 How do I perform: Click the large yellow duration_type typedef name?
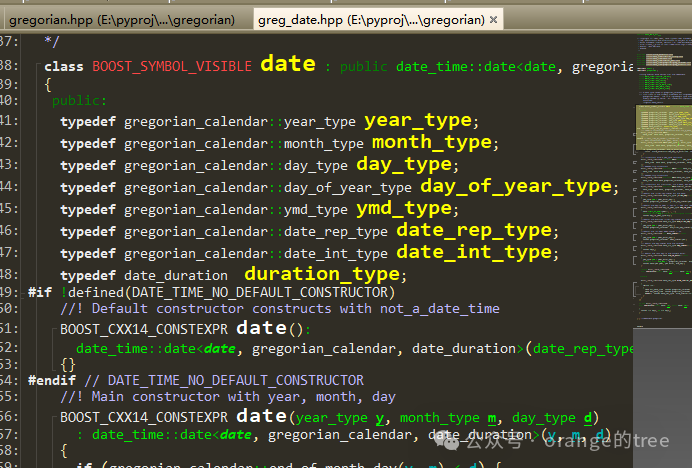322,274
